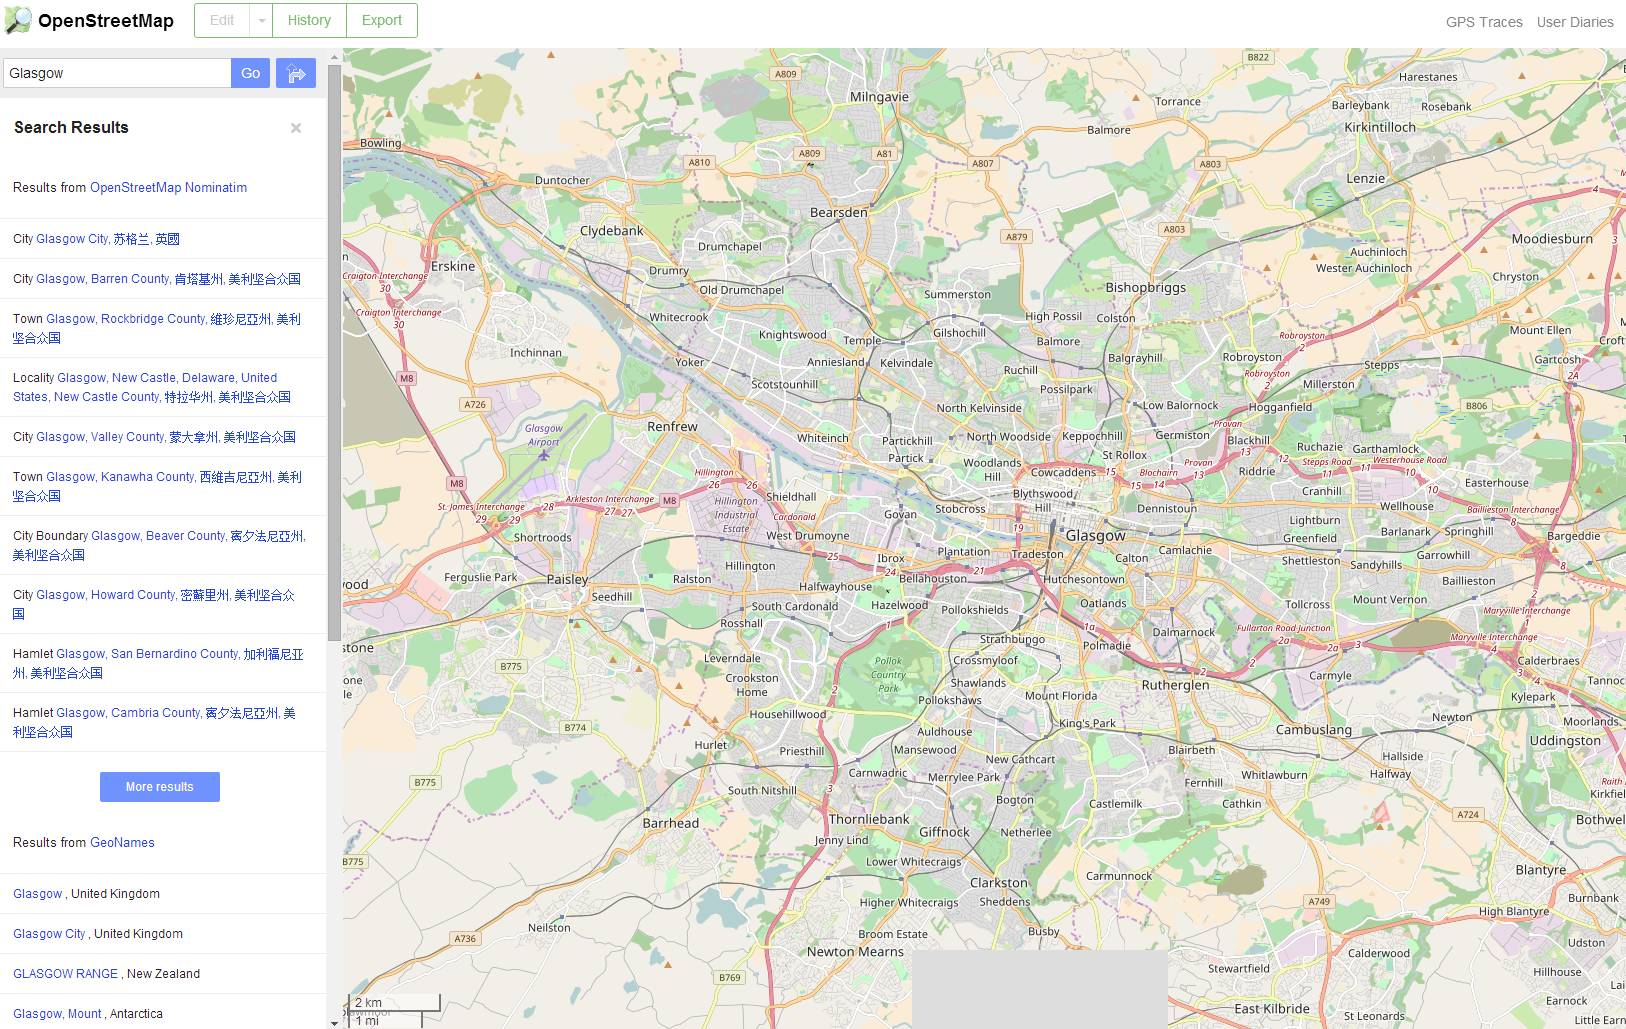Click the Barrhead label on map
Viewport: 1626px width, 1029px height.
[671, 824]
